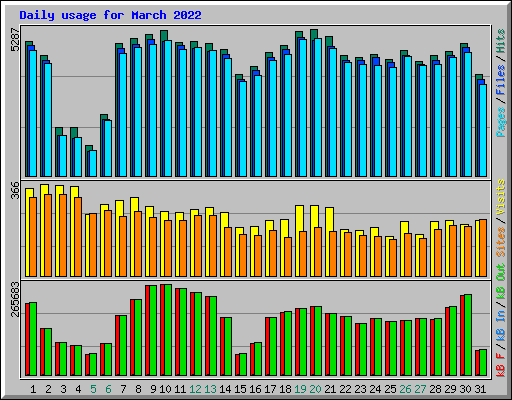Image resolution: width=512 pixels, height=400 pixels.
Task: Click day label 28 on x-axis
Action: (x=435, y=389)
